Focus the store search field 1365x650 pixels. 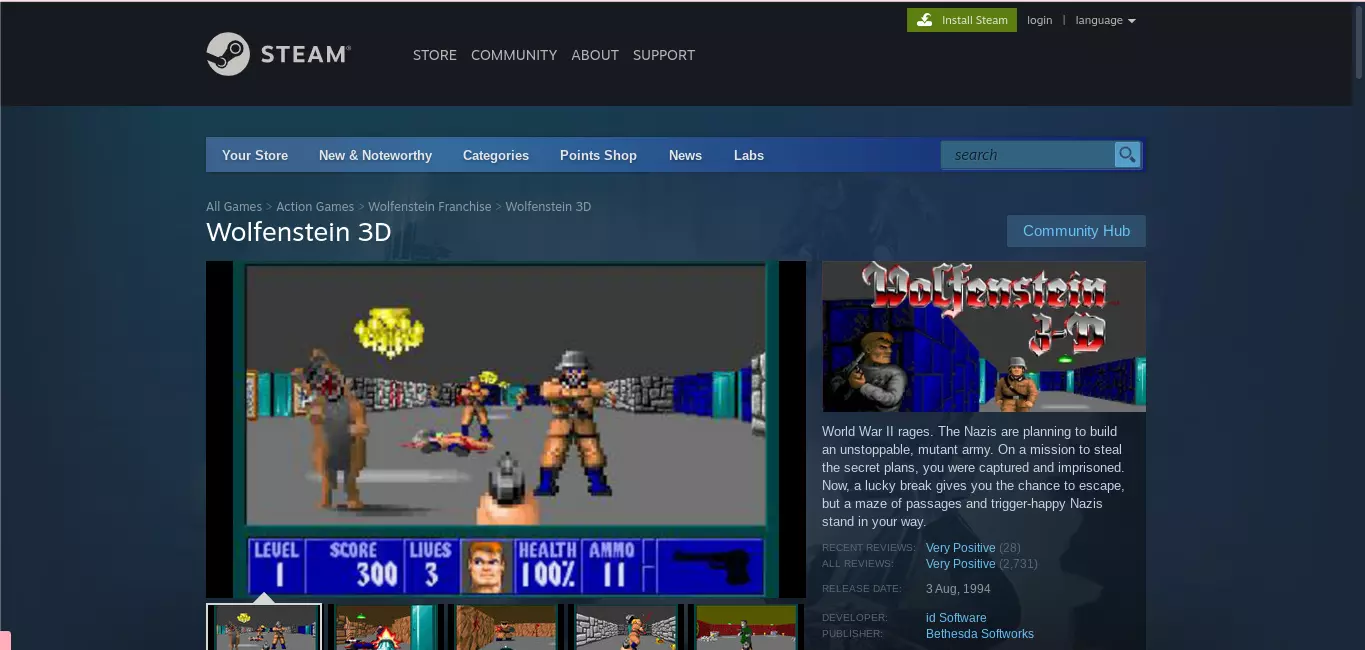pyautogui.click(x=1028, y=155)
